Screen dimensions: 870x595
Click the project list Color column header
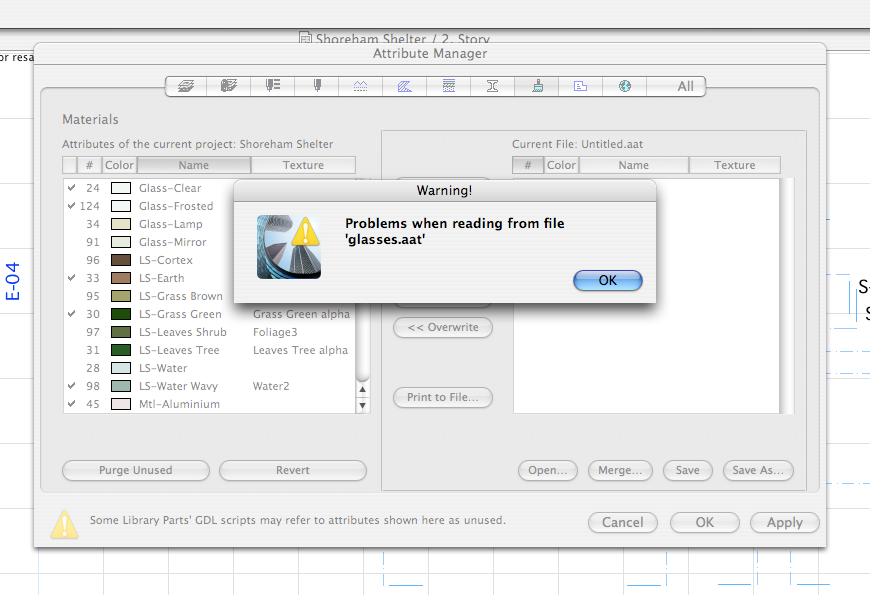coord(119,165)
